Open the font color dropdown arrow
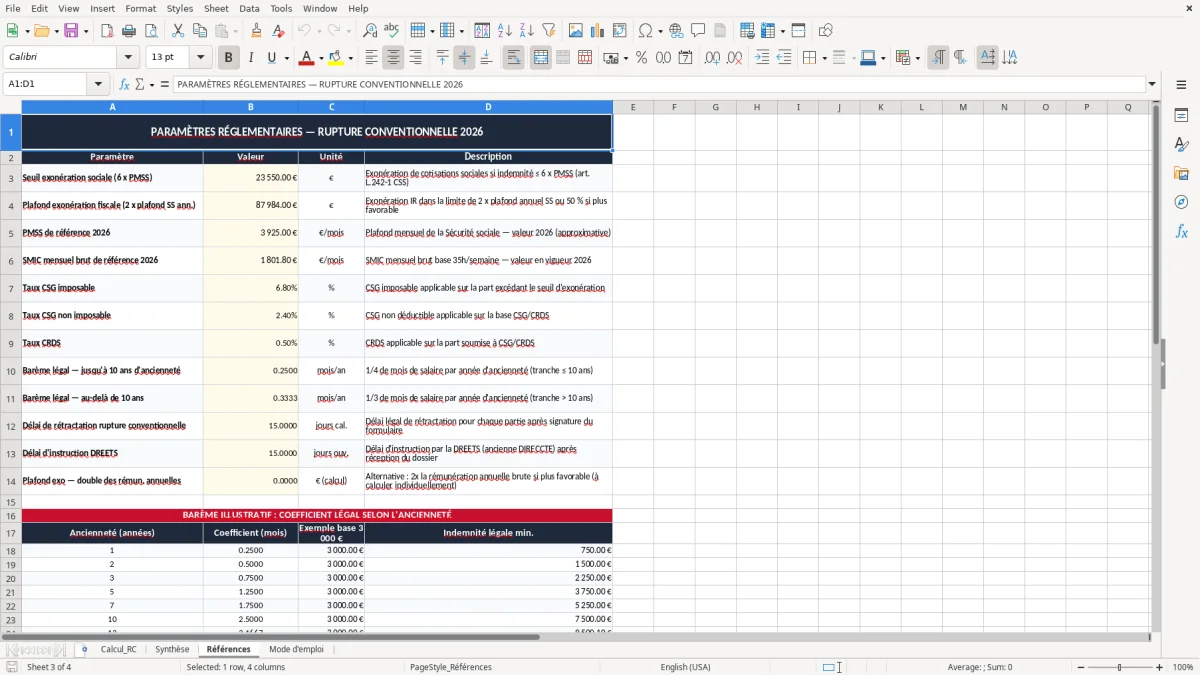This screenshot has width=1200, height=675. [322, 58]
